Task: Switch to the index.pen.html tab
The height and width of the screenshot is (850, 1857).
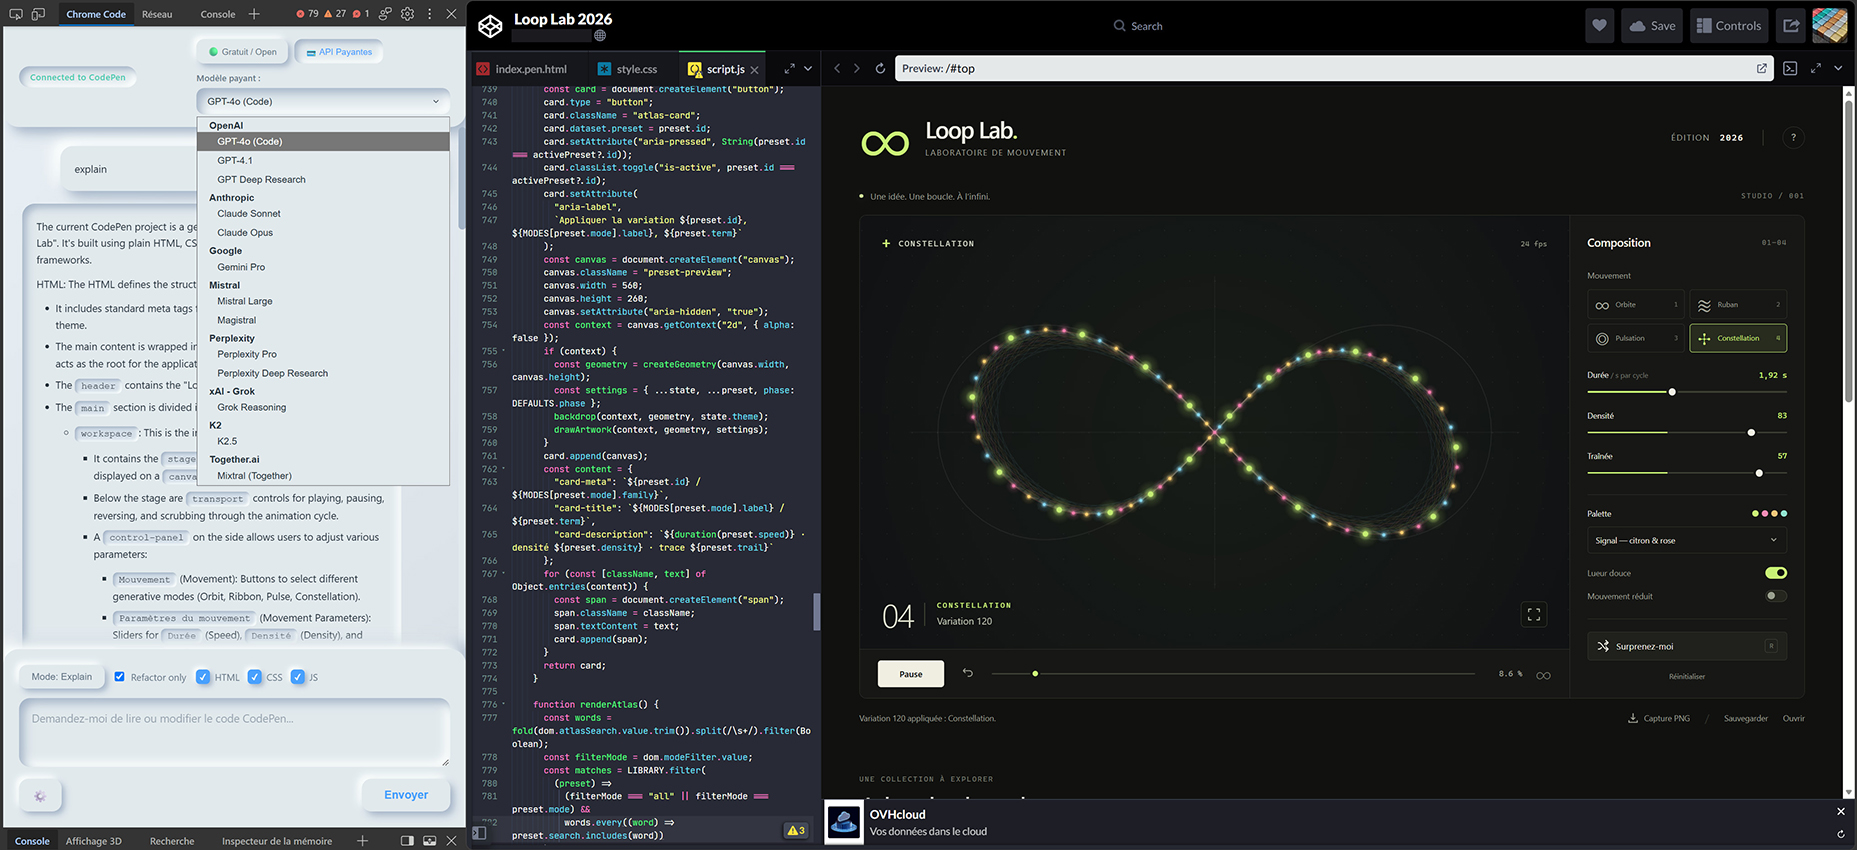Action: click(521, 69)
